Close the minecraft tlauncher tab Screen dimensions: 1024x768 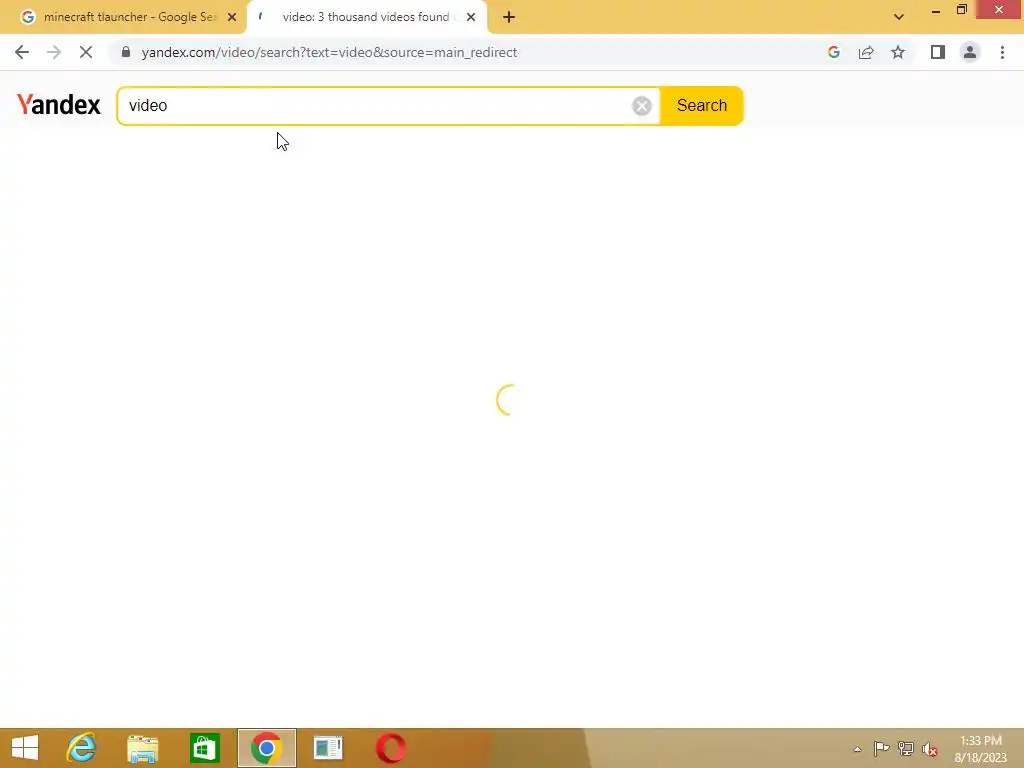[232, 17]
